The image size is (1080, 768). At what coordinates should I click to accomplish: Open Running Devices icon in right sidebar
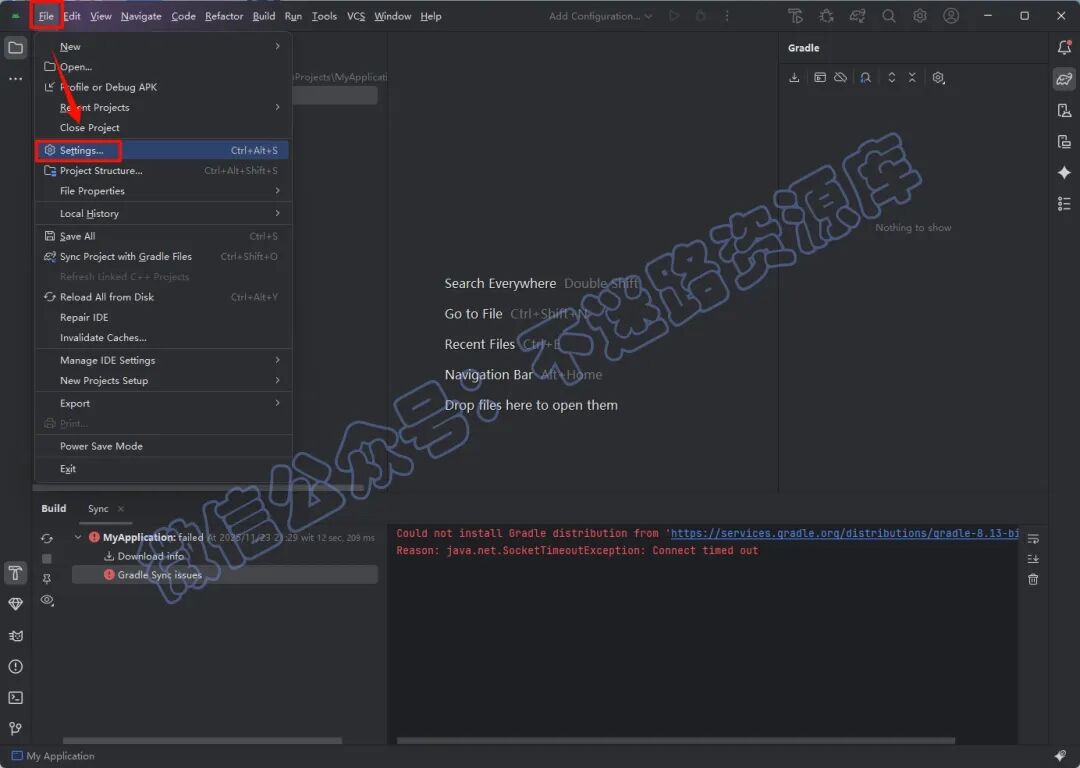[1064, 141]
